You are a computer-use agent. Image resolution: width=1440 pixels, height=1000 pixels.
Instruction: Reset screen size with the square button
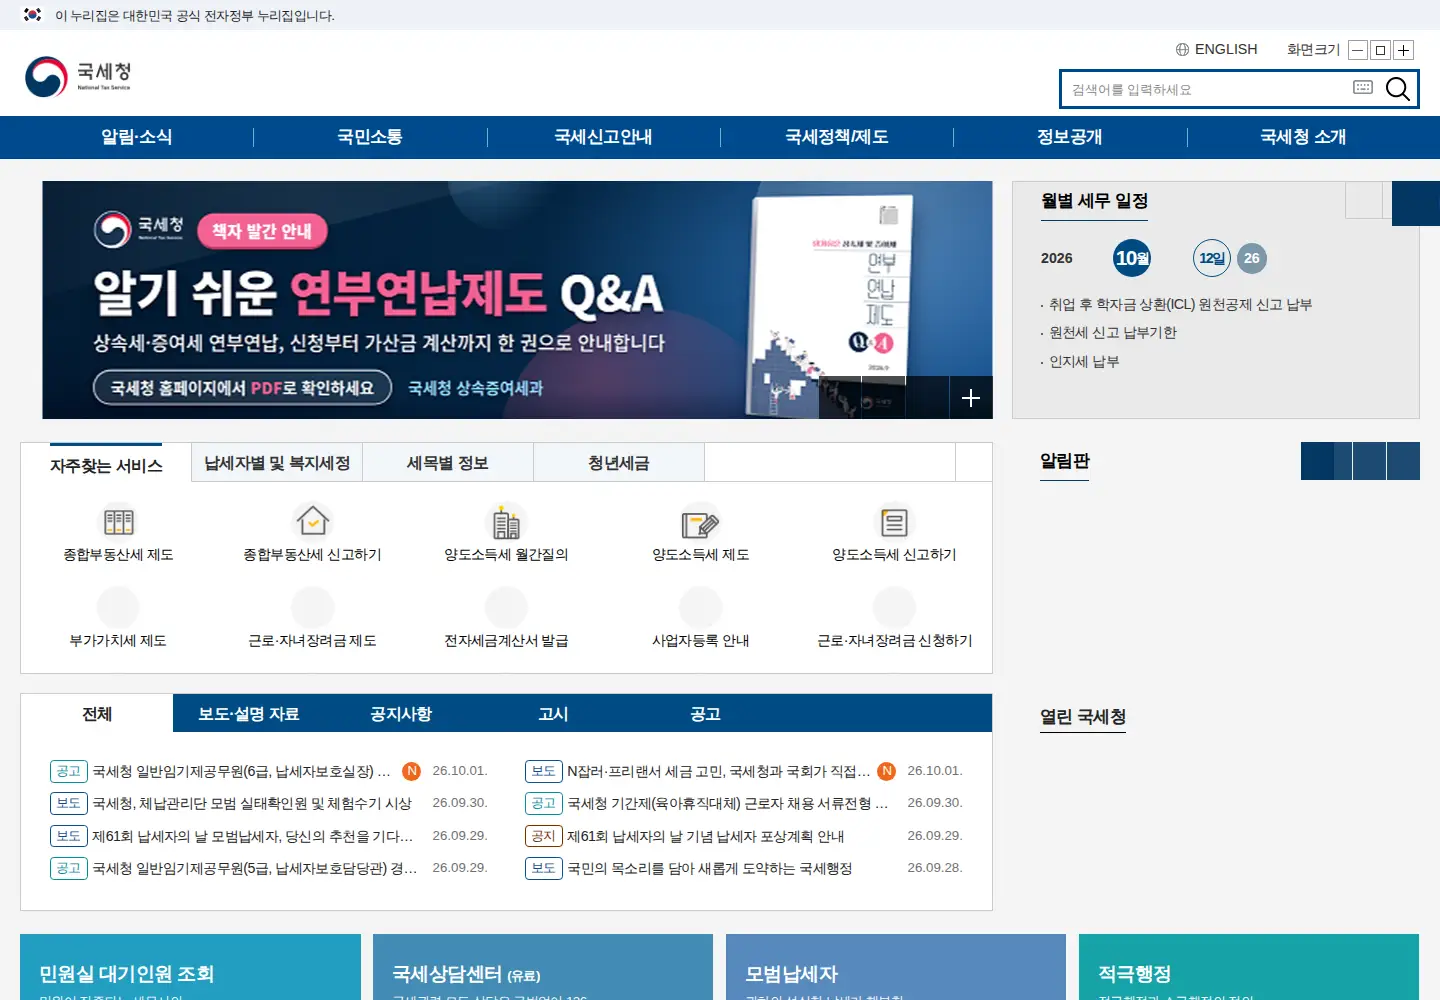point(1381,50)
